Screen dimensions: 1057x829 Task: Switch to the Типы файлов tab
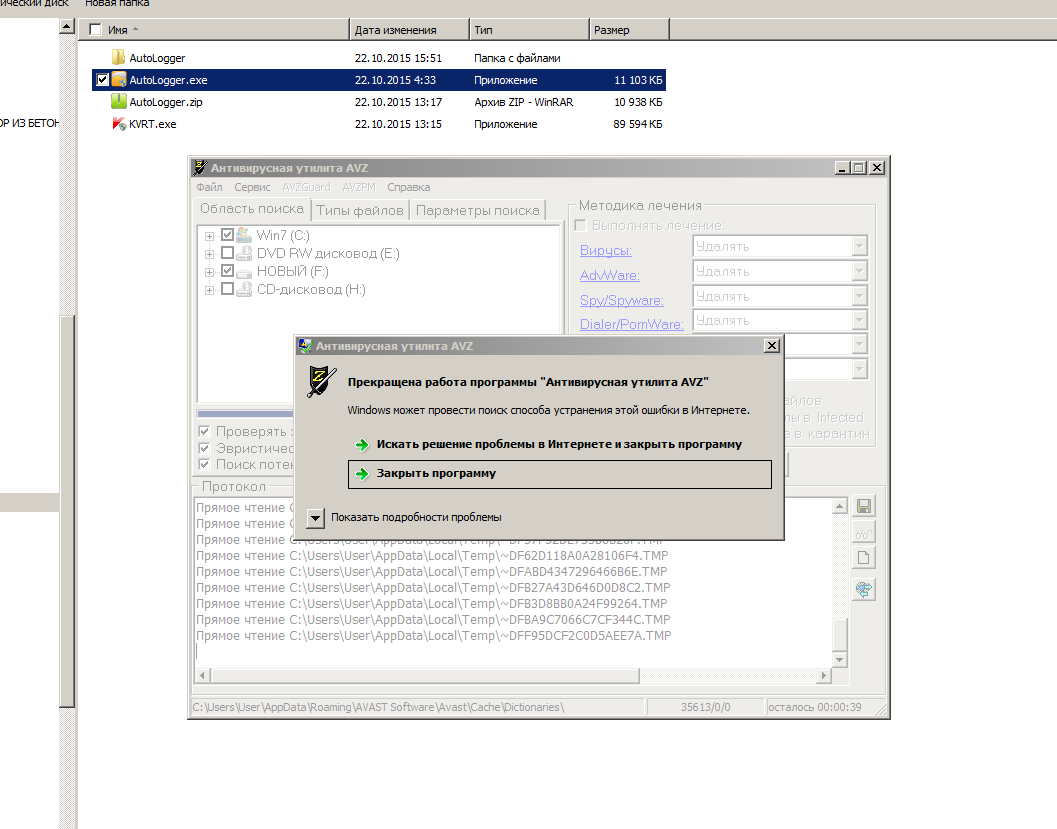tap(360, 210)
